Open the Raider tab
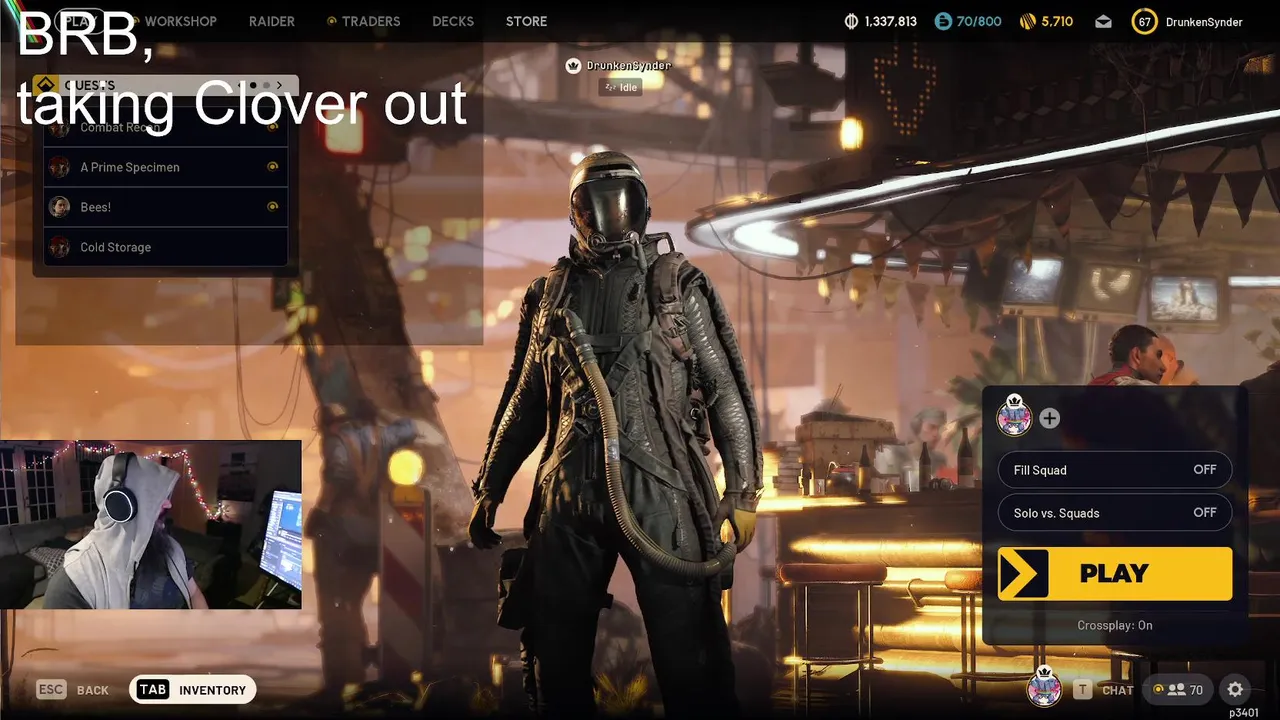This screenshot has width=1280, height=720. (272, 21)
